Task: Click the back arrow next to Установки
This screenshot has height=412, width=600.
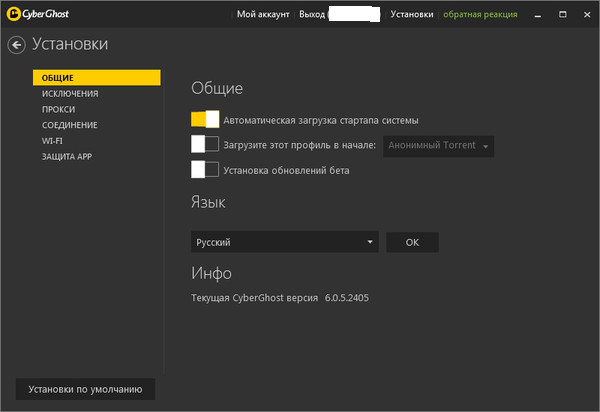Action: pos(16,44)
